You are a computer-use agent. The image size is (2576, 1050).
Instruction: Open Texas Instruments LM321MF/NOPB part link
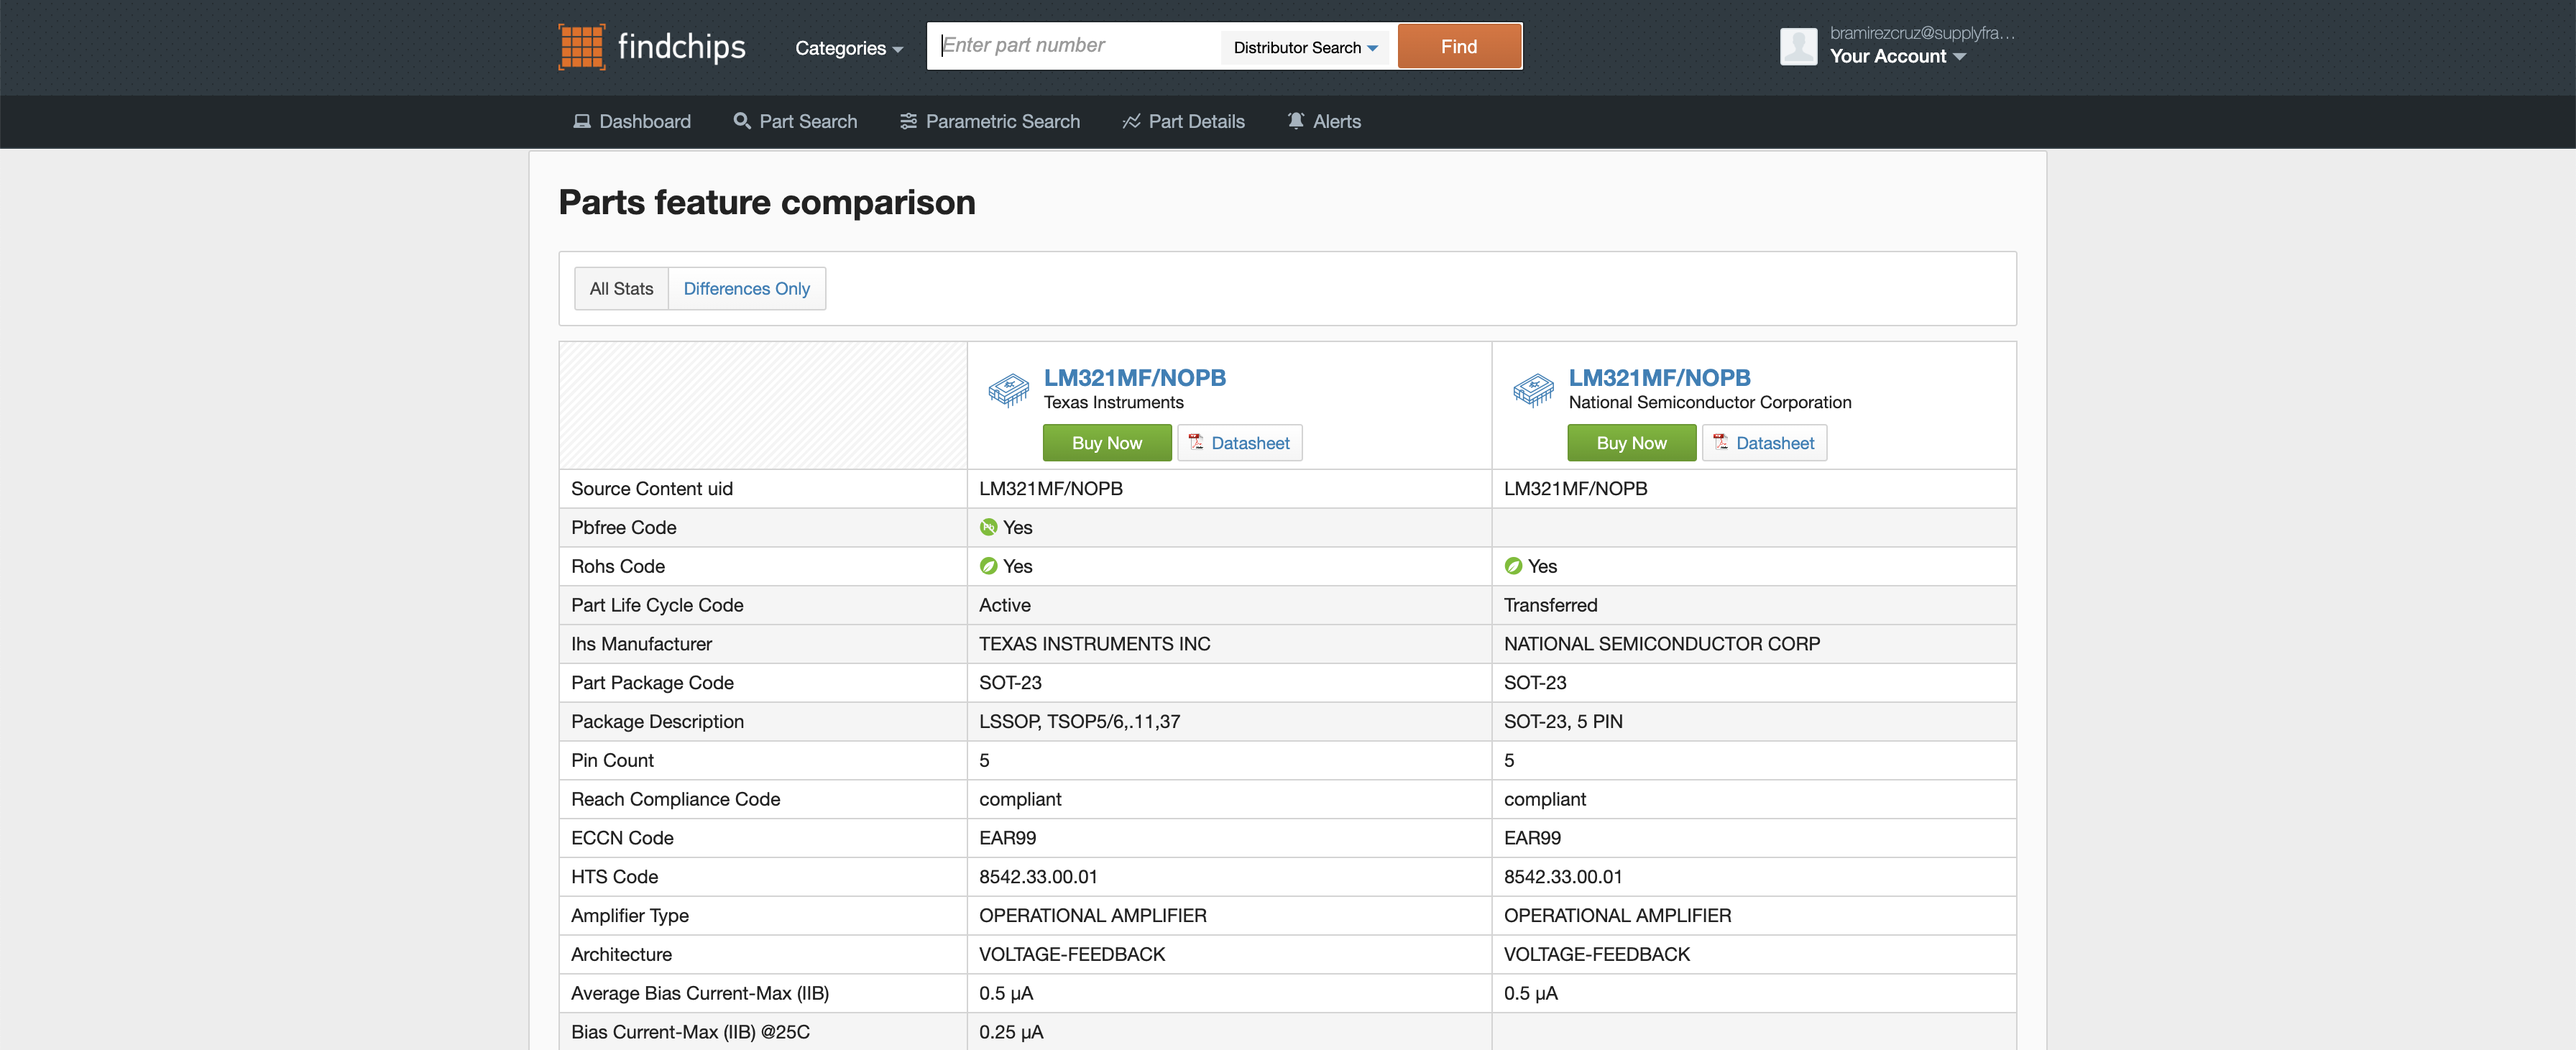1134,378
